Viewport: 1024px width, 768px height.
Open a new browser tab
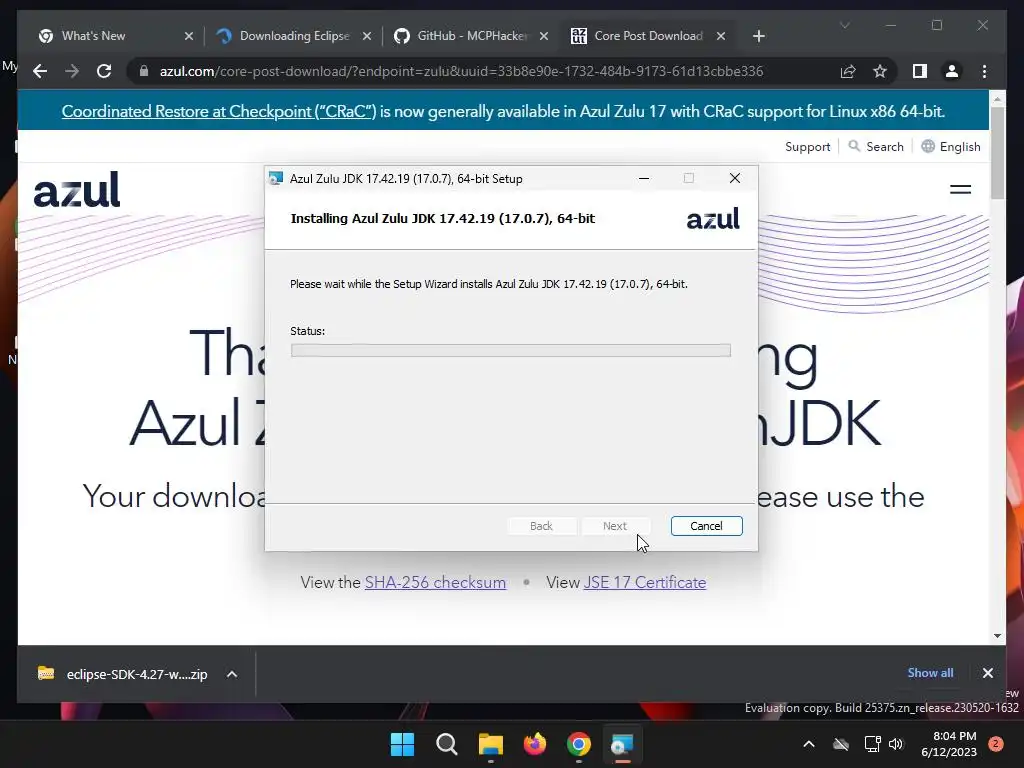[x=758, y=36]
